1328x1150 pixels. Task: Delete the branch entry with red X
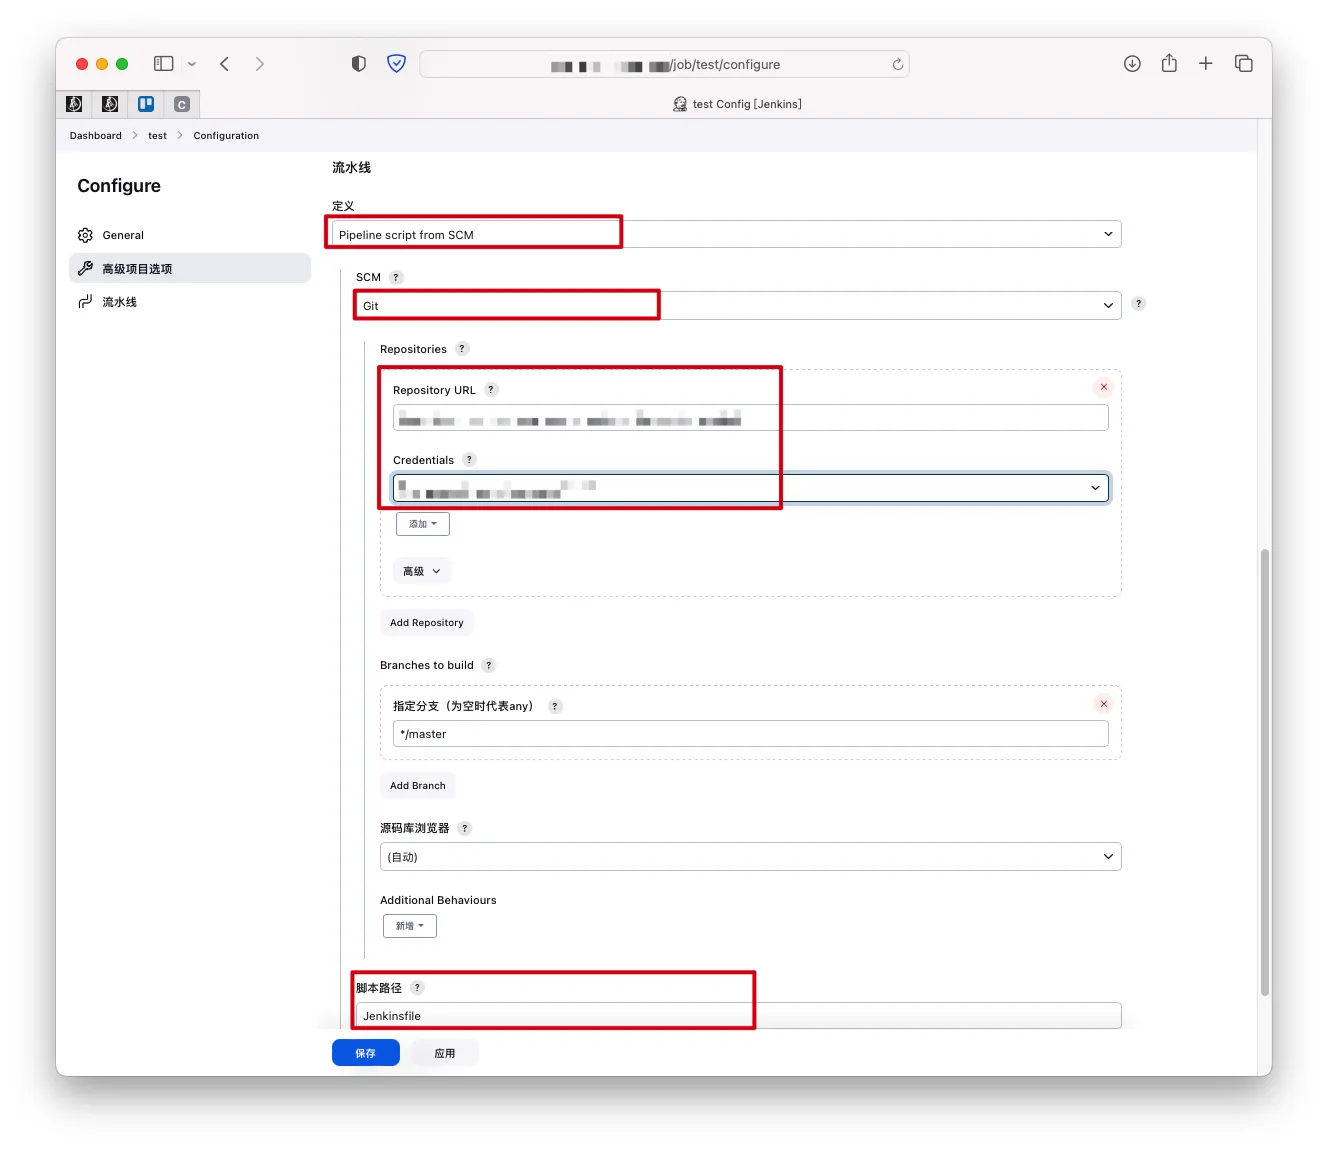click(x=1104, y=704)
